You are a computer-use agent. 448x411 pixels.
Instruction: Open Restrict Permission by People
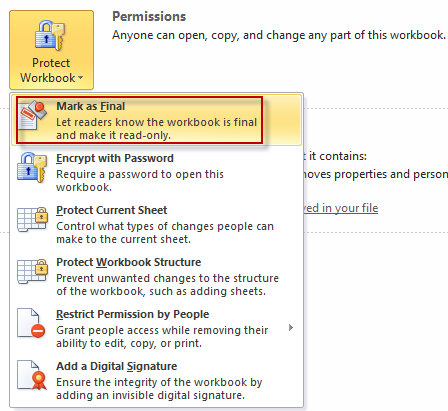[132, 314]
